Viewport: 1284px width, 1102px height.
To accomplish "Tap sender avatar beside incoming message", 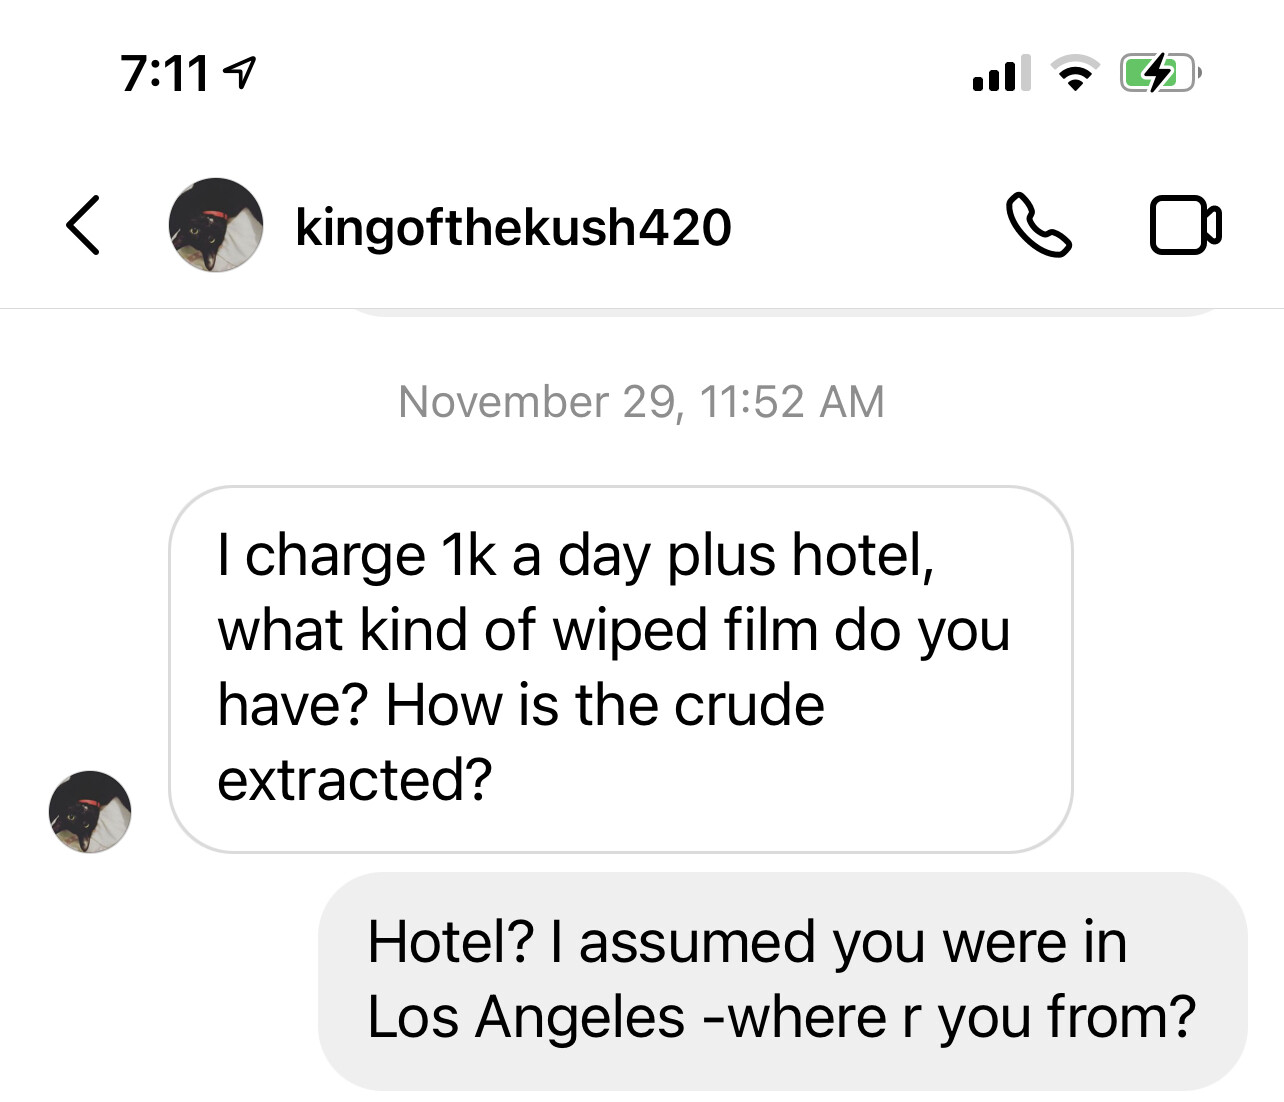I will coord(90,811).
